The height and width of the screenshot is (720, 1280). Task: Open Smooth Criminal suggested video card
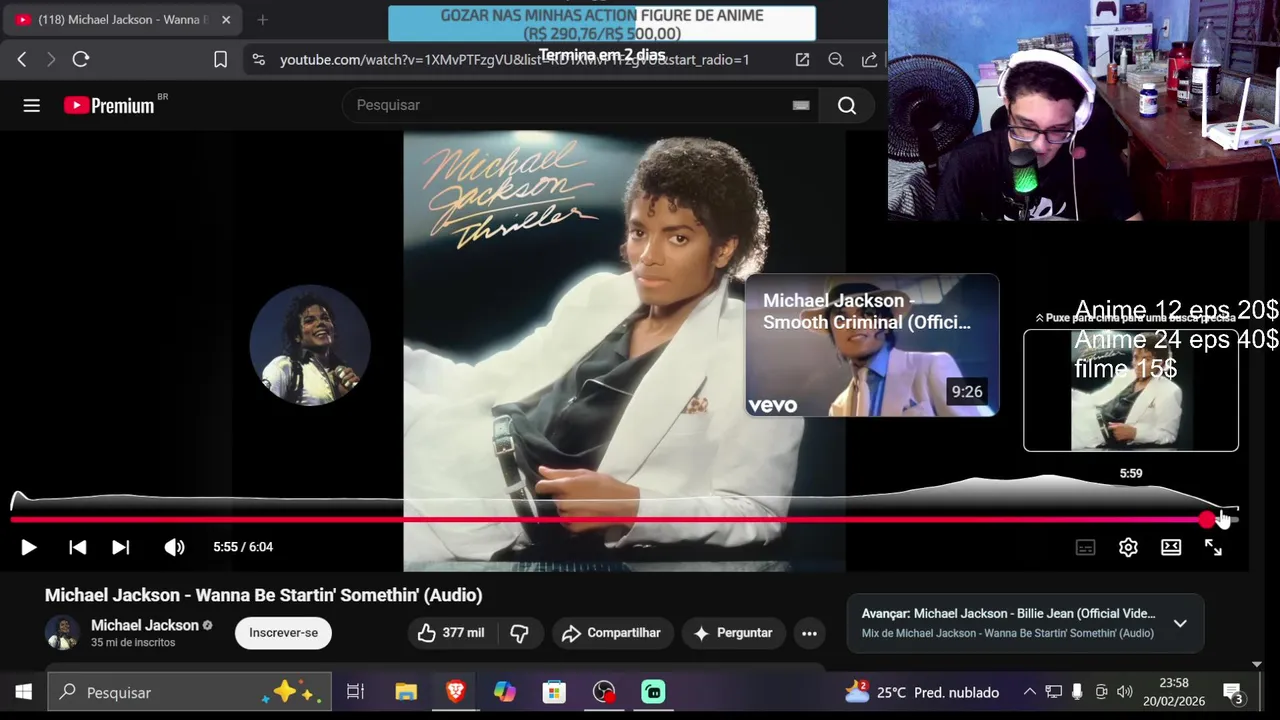[872, 345]
